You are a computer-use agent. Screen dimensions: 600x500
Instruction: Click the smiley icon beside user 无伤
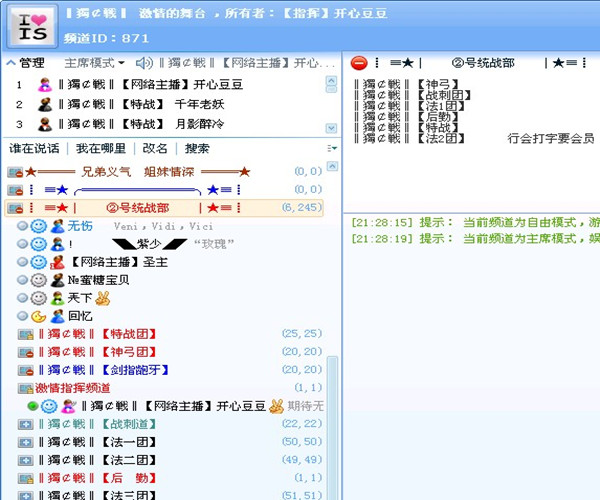click(39, 226)
